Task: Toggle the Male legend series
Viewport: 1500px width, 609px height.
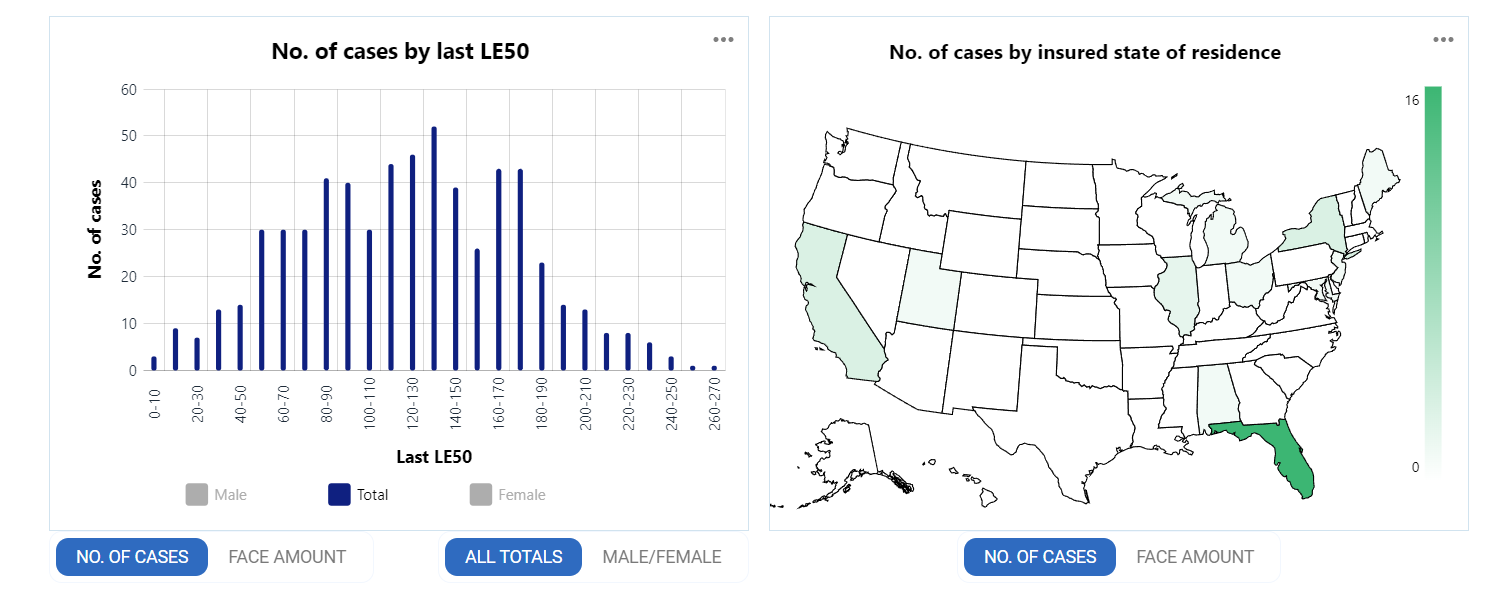Action: [216, 494]
